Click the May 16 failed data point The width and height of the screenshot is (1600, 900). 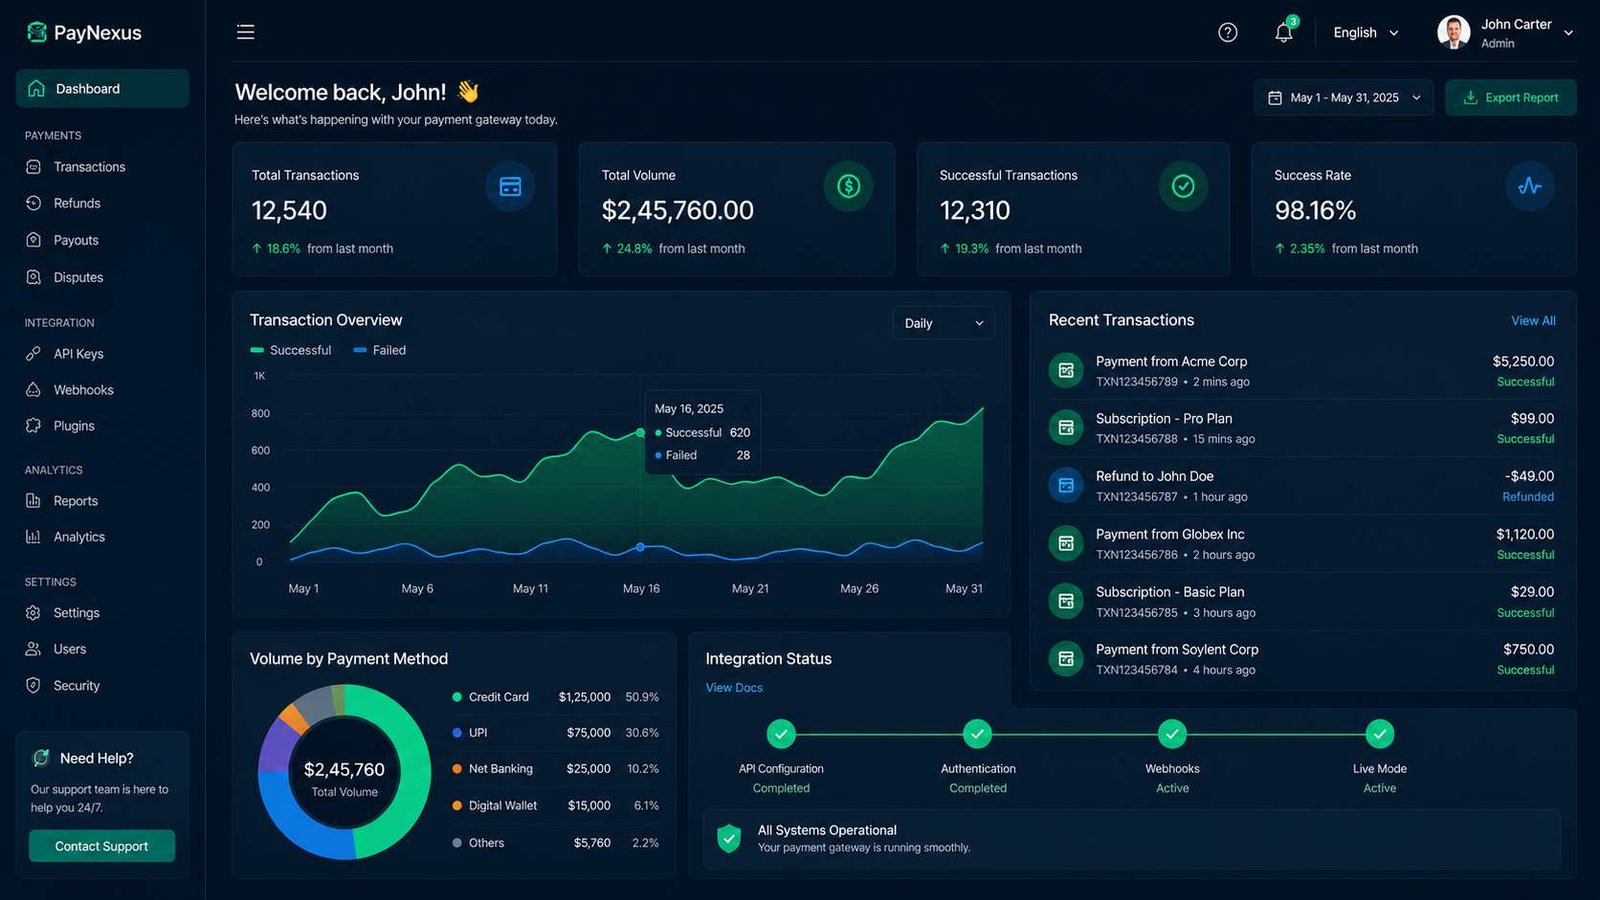point(640,547)
